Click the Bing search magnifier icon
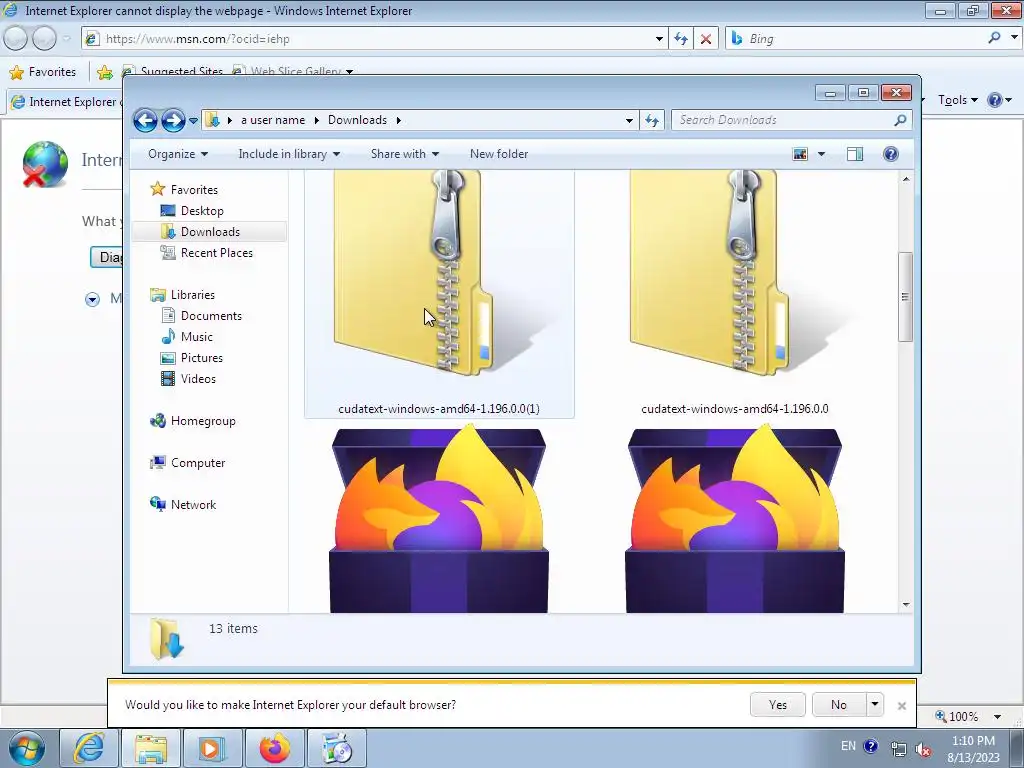This screenshot has height=768, width=1024. tap(994, 38)
